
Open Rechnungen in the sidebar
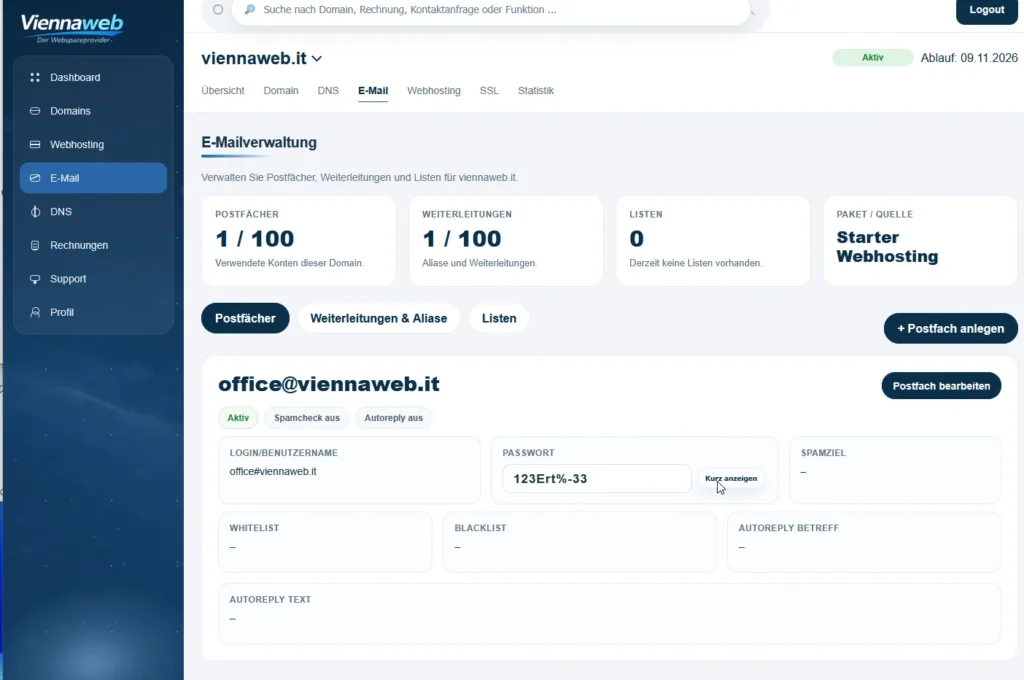click(x=93, y=245)
